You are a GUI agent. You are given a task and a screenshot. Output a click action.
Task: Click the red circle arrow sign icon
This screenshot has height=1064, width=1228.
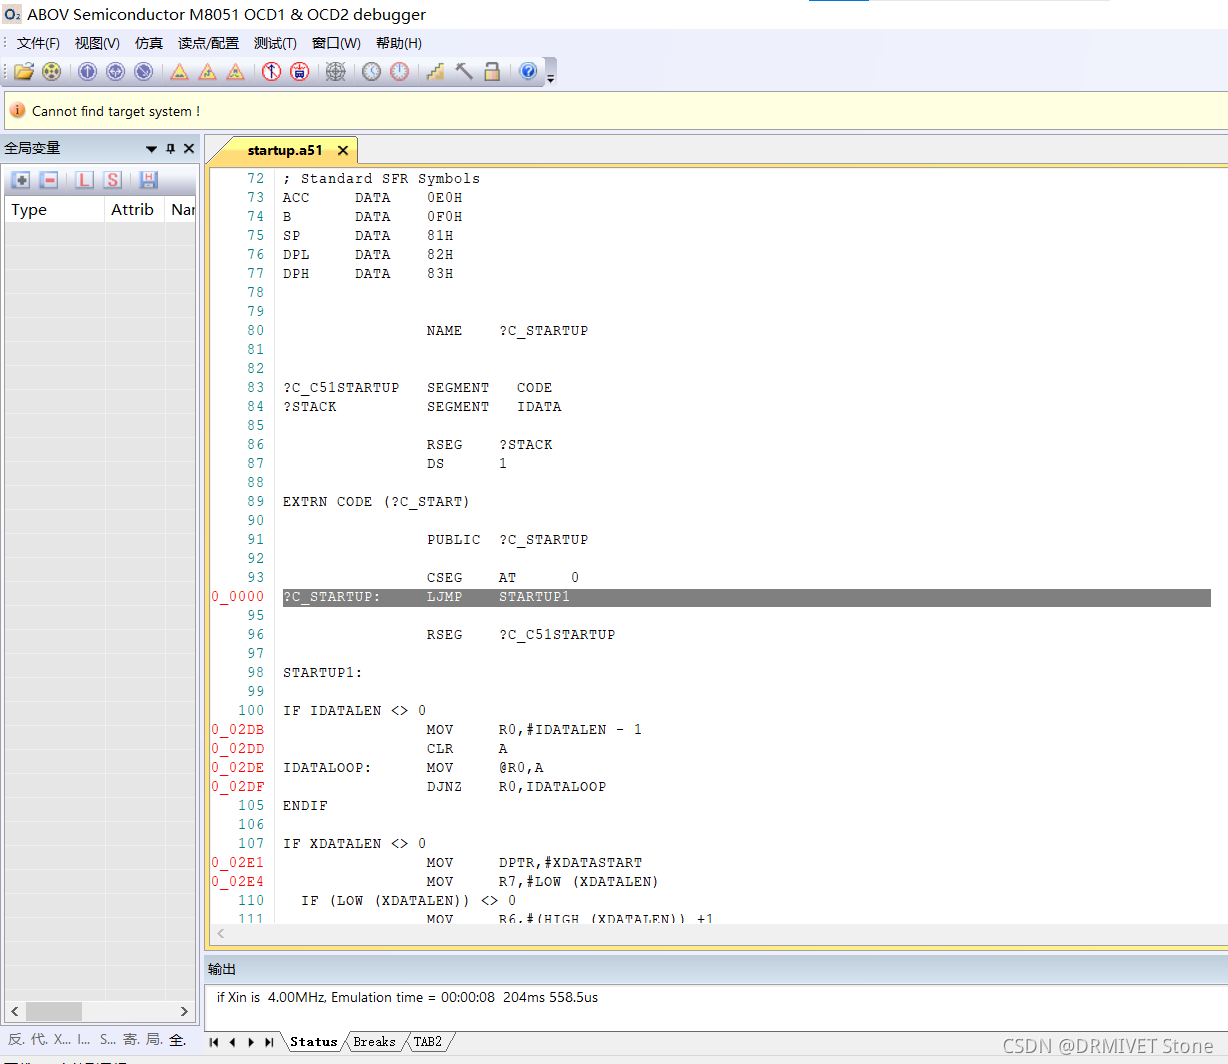[x=272, y=72]
